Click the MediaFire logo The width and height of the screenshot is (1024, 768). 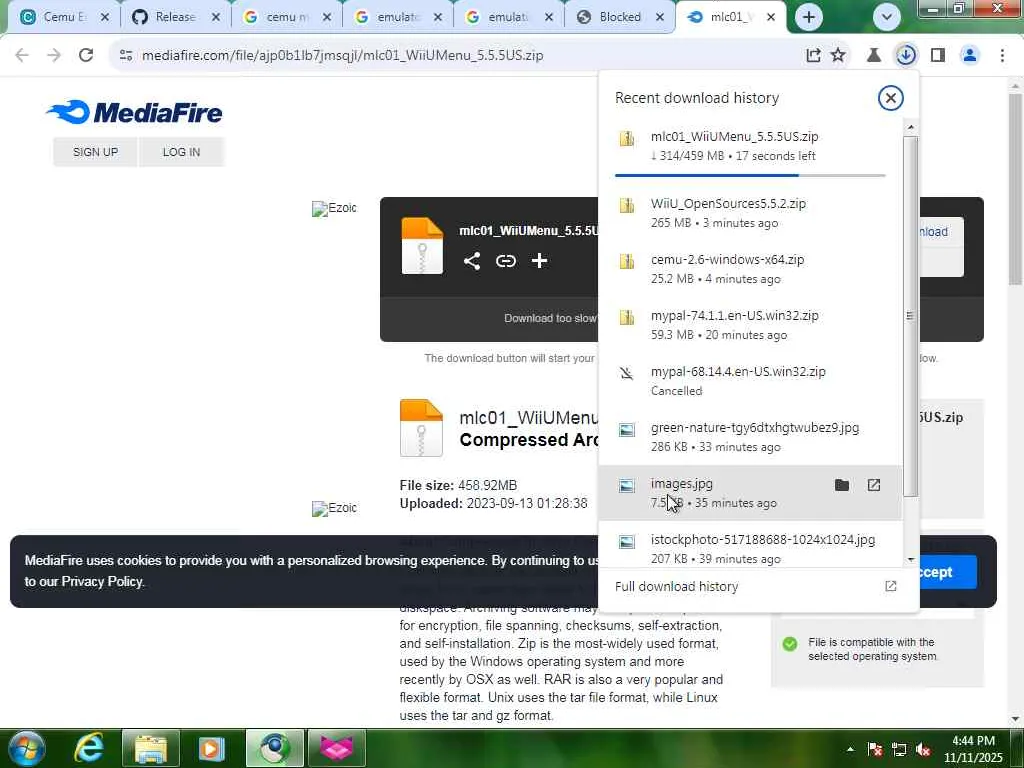(x=135, y=112)
